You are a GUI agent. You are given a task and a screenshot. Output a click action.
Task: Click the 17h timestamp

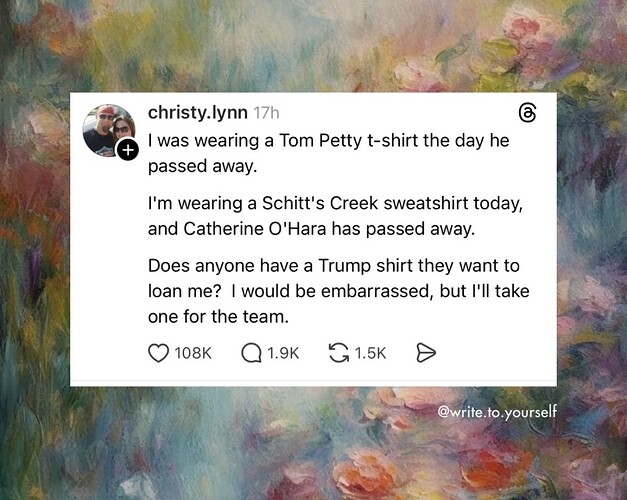click(266, 113)
